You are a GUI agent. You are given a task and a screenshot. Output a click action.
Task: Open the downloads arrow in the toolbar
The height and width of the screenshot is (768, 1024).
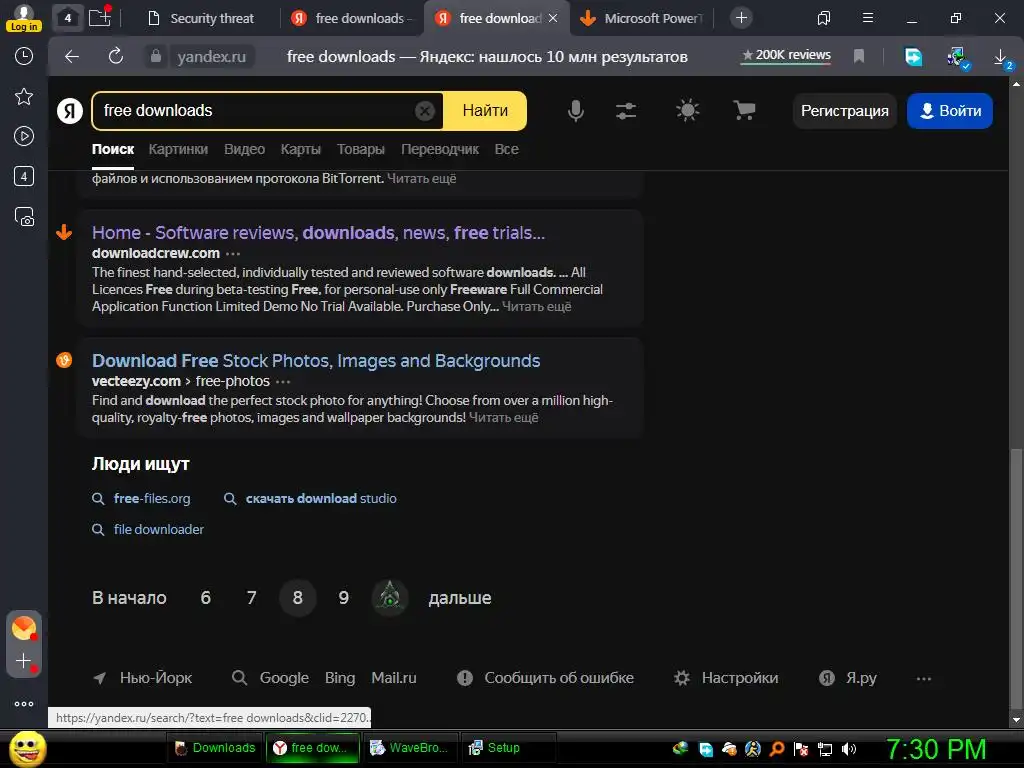[x=1002, y=58]
